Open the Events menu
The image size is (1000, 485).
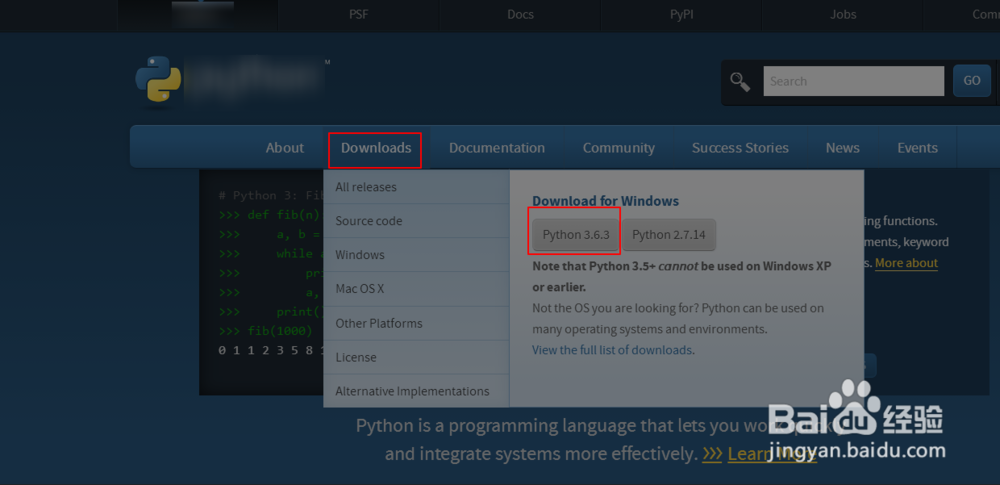point(917,147)
